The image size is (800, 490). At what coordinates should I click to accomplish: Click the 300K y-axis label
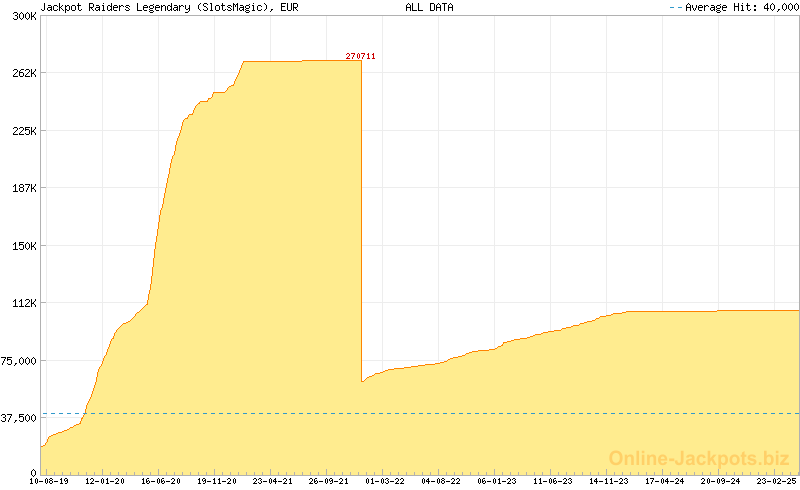[23, 17]
